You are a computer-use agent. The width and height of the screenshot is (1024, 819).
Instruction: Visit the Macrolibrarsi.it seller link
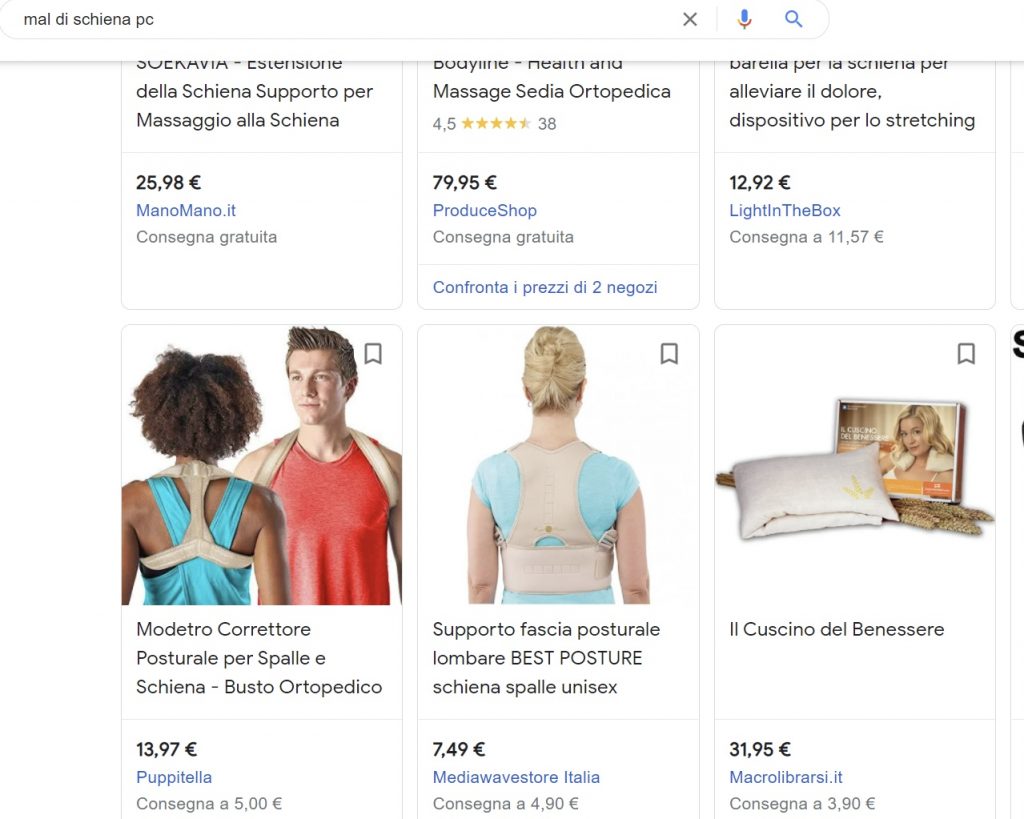[x=786, y=777]
